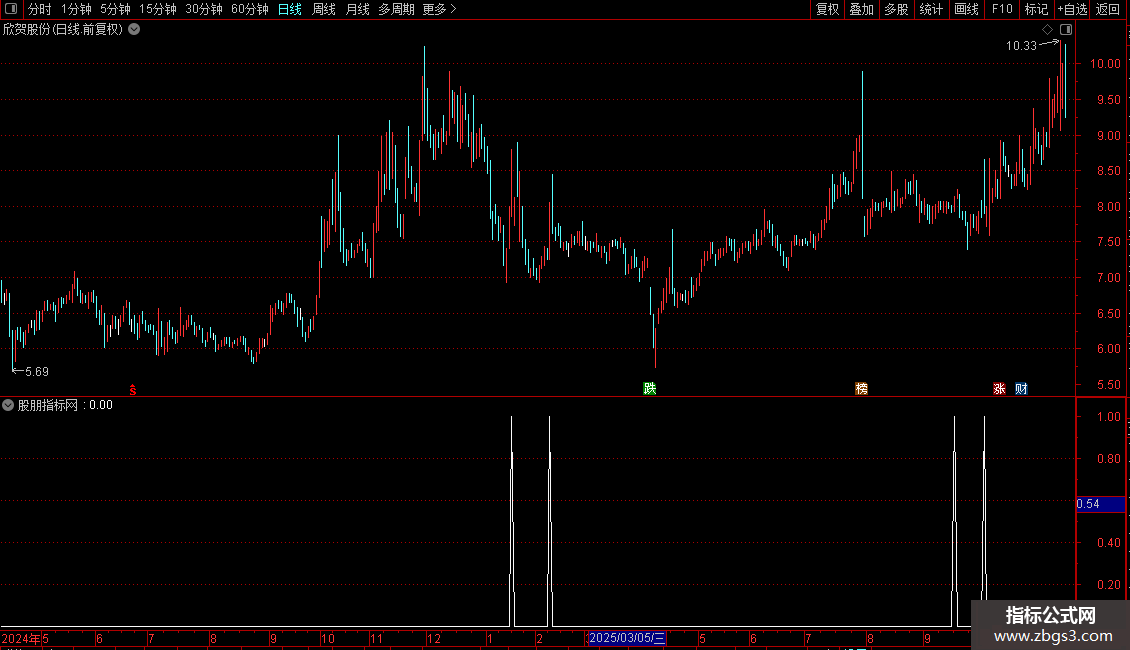Click the red 涨 event marker
This screenshot has height=650, width=1130.
(999, 388)
